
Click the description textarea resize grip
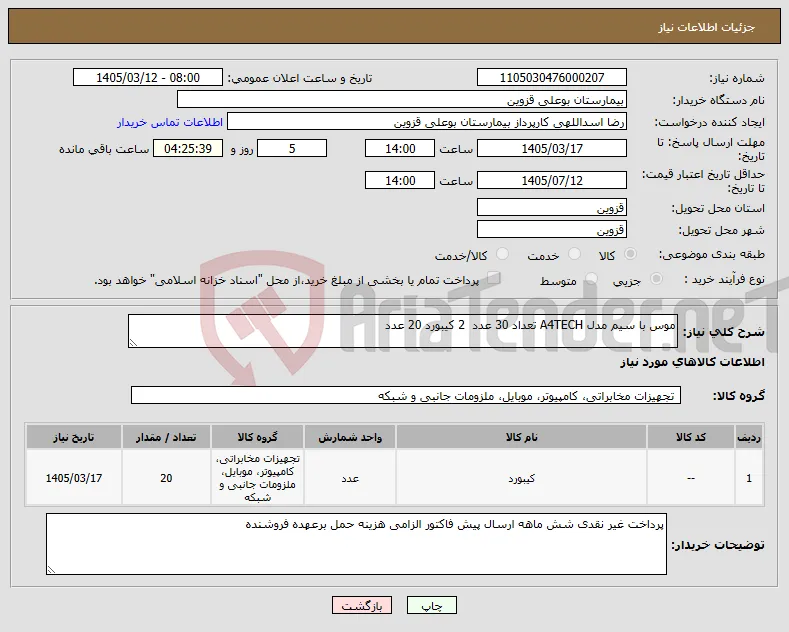(x=133, y=343)
